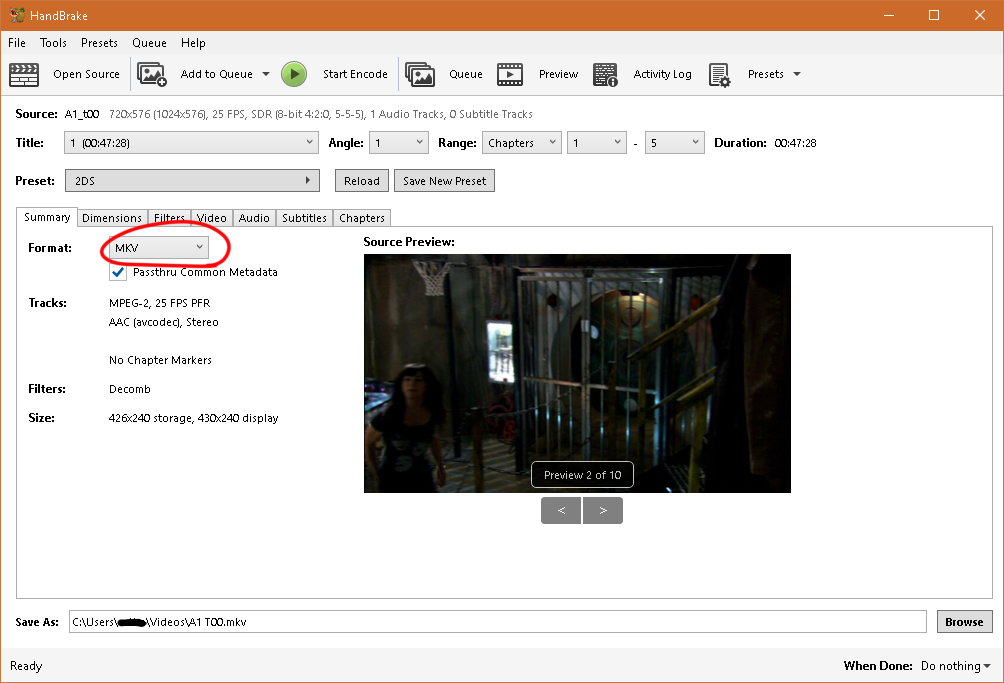Switch to the Audio tab
The width and height of the screenshot is (1004, 683).
[254, 218]
